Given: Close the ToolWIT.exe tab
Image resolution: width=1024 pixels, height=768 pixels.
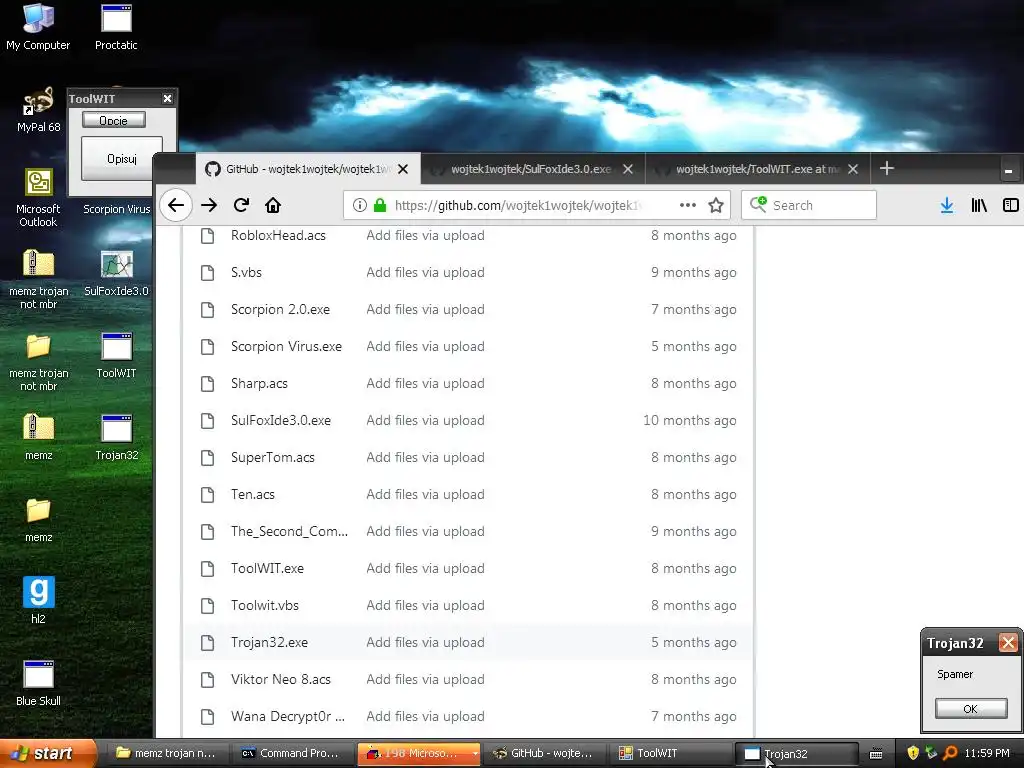Looking at the screenshot, I should pyautogui.click(x=852, y=169).
